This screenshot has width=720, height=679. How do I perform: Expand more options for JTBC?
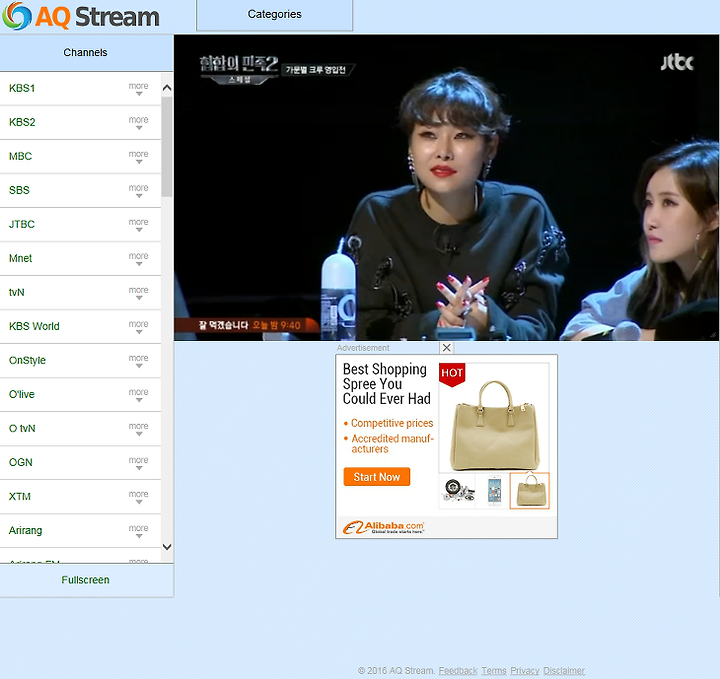point(139,224)
